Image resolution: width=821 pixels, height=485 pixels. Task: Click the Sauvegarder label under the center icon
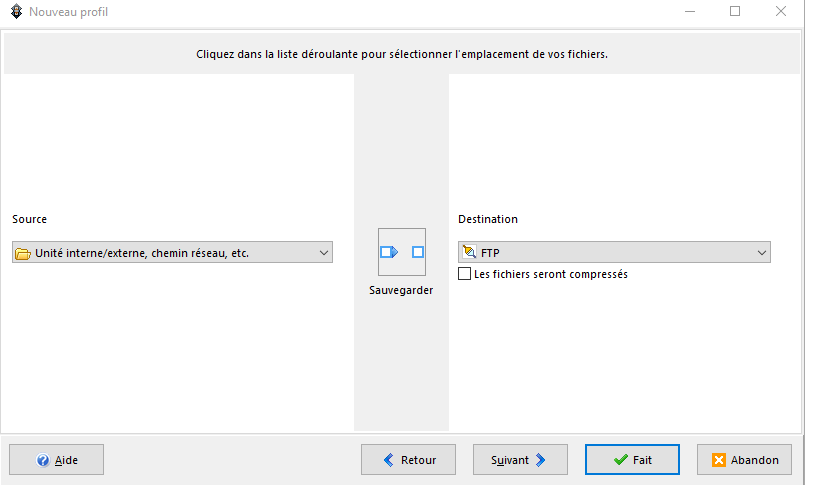pos(401,290)
